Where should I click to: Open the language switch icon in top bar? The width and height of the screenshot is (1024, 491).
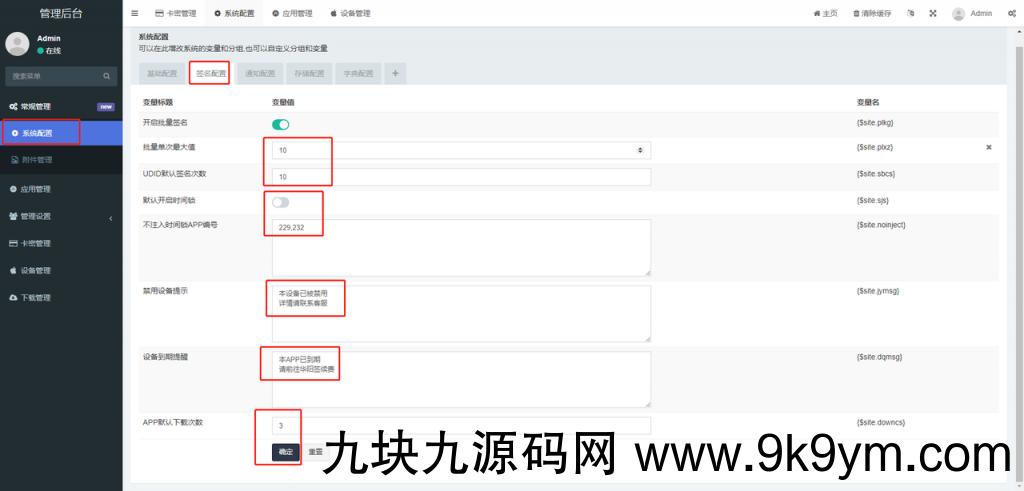911,13
